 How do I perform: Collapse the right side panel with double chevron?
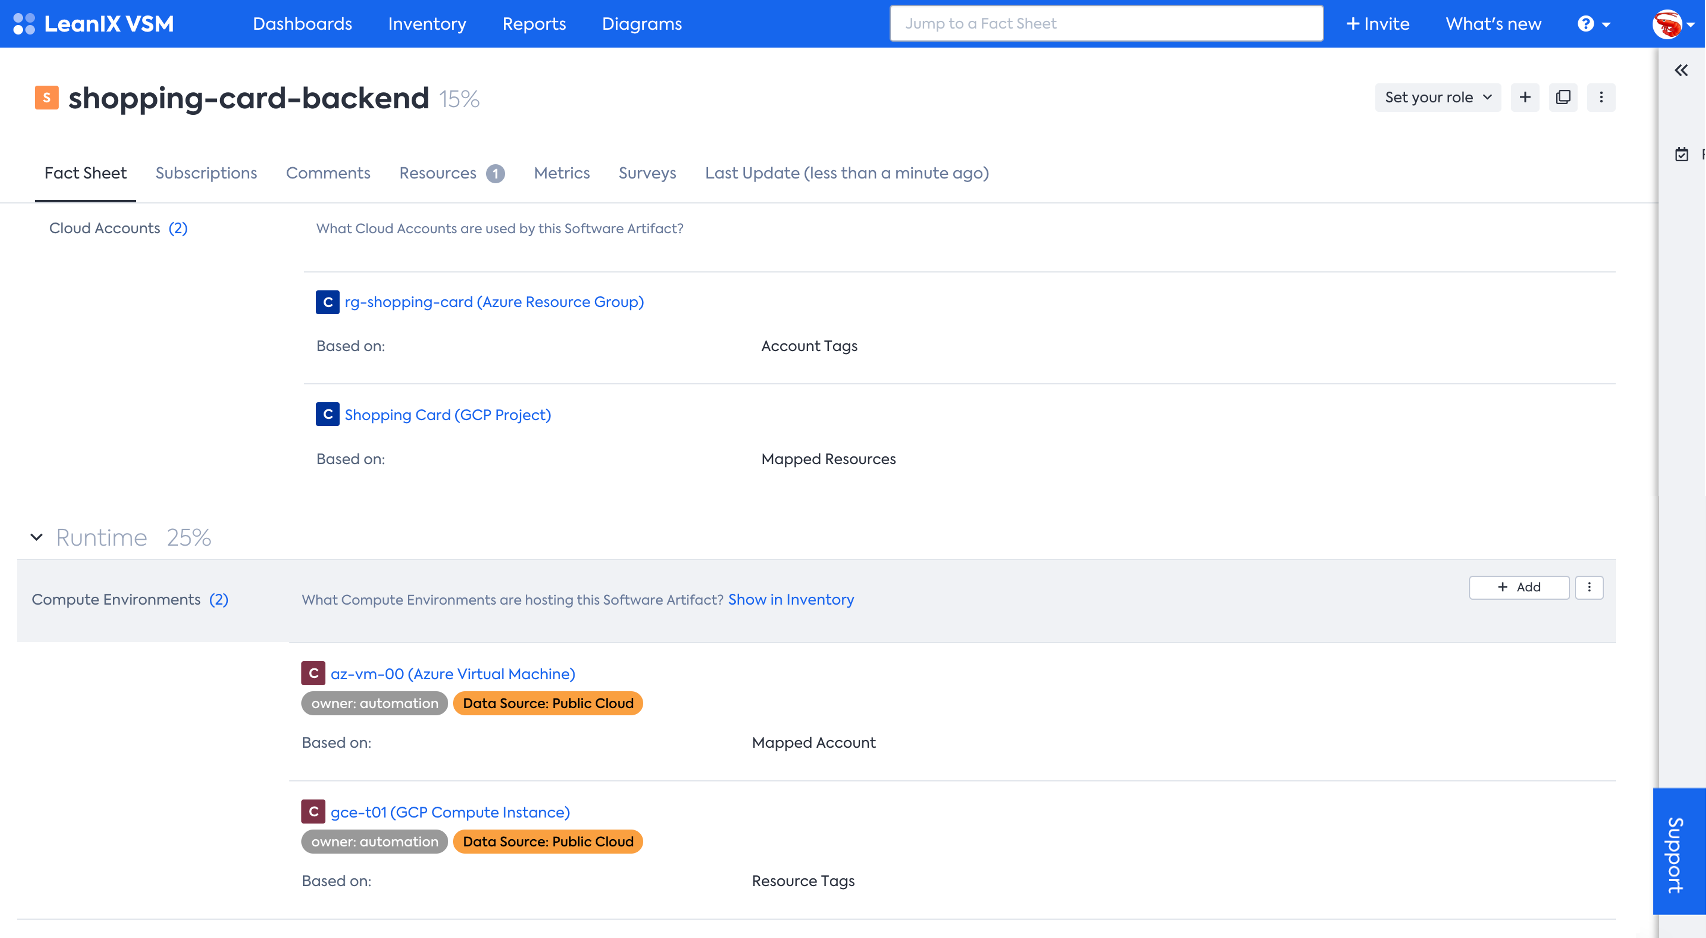[1681, 70]
